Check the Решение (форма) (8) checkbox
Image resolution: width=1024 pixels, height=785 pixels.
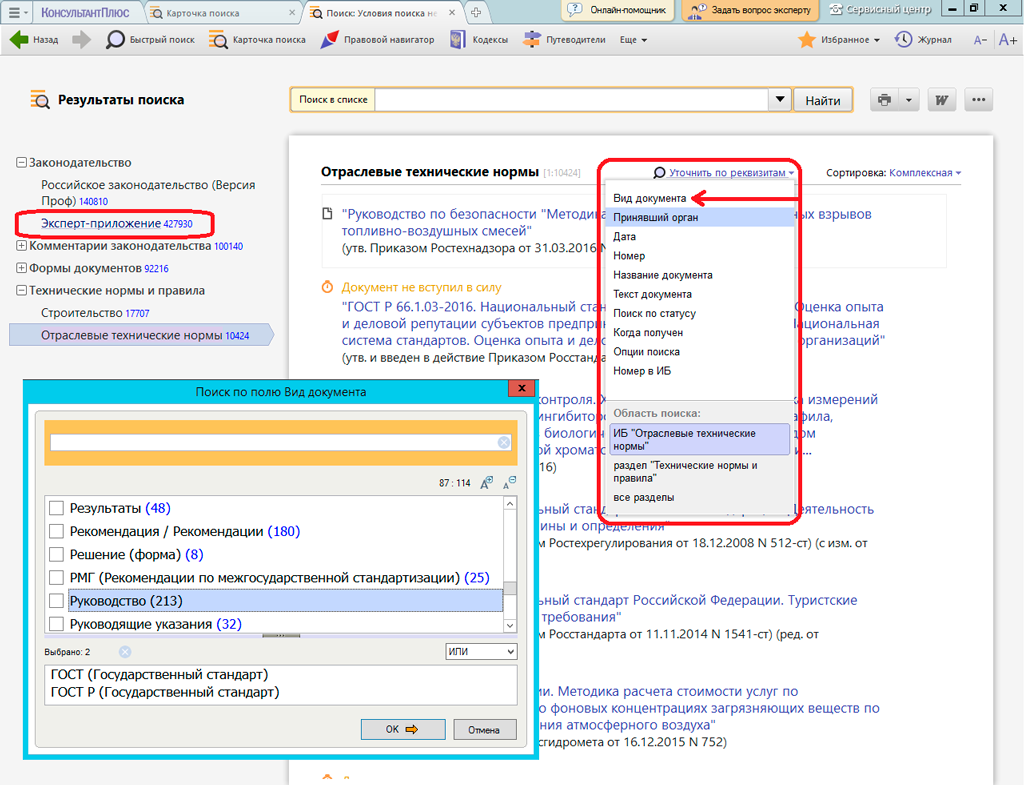tap(57, 554)
